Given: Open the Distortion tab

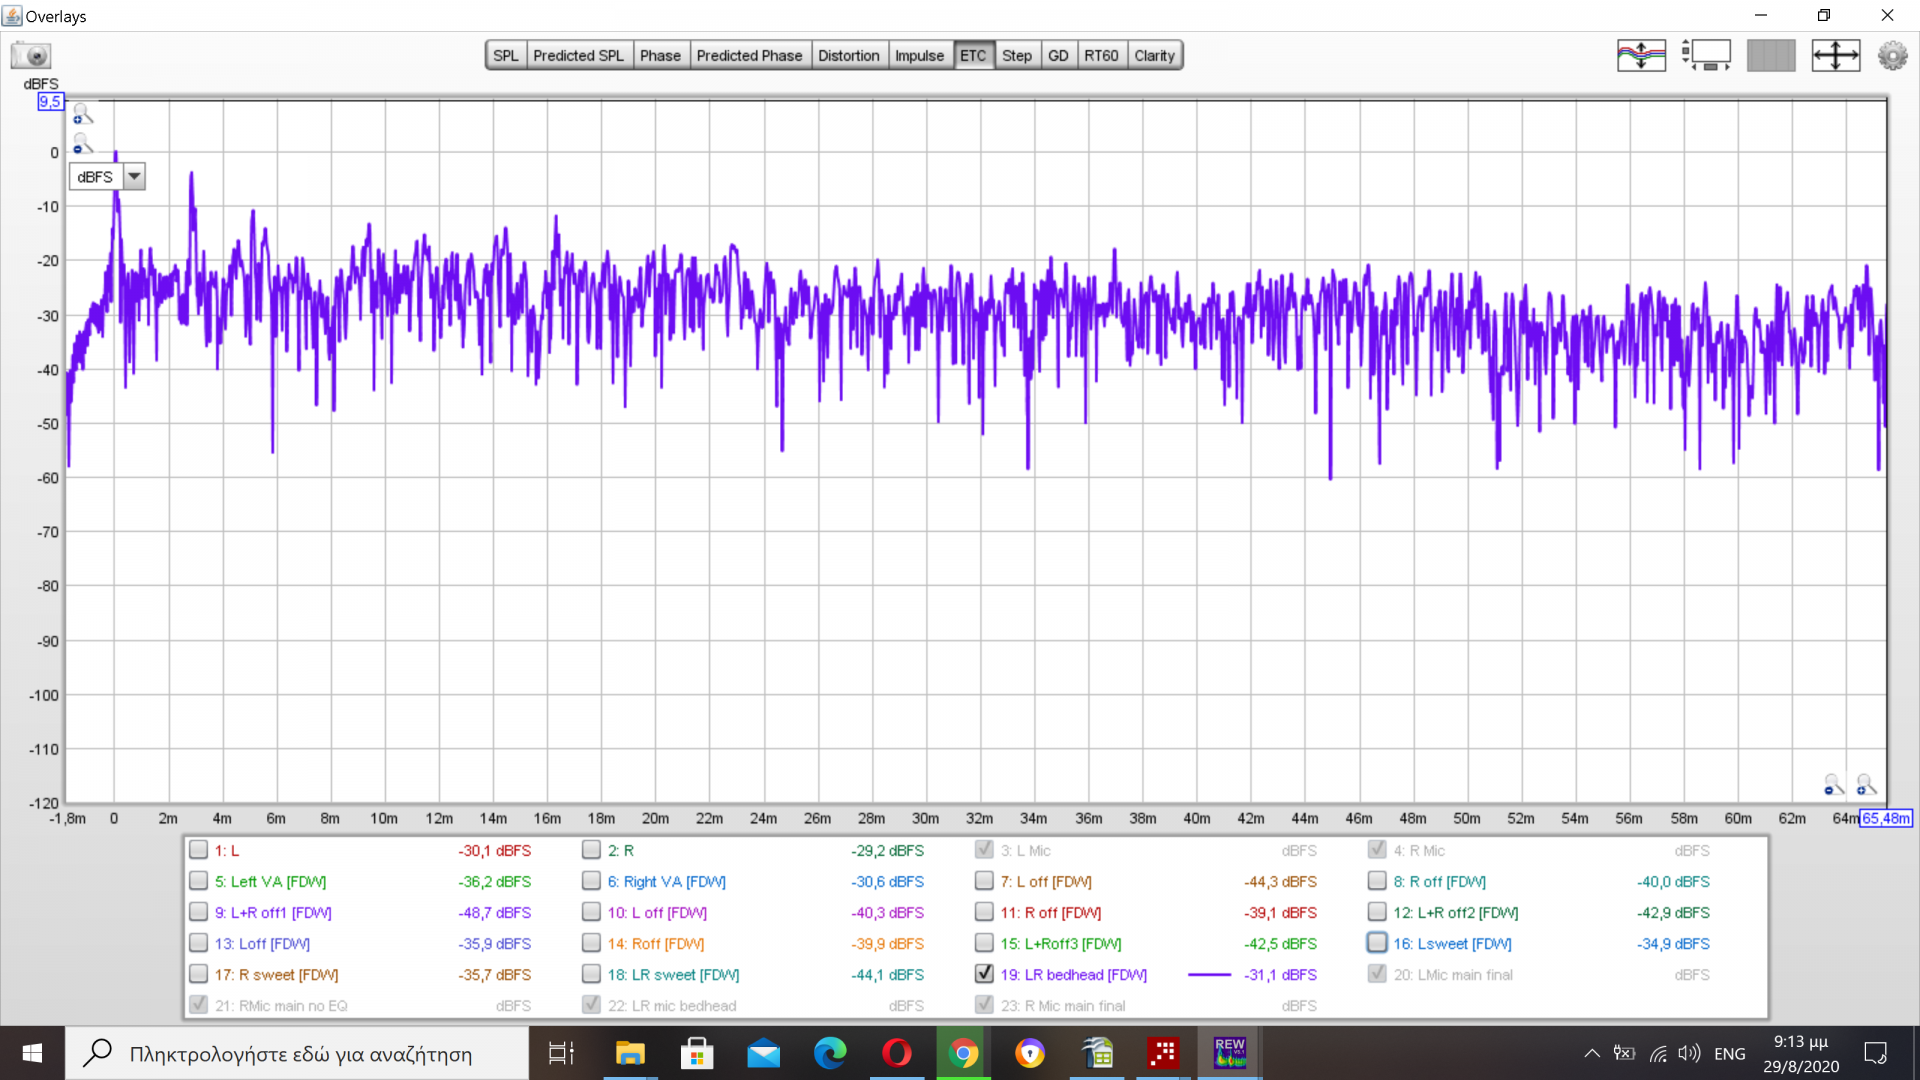Looking at the screenshot, I should [848, 56].
